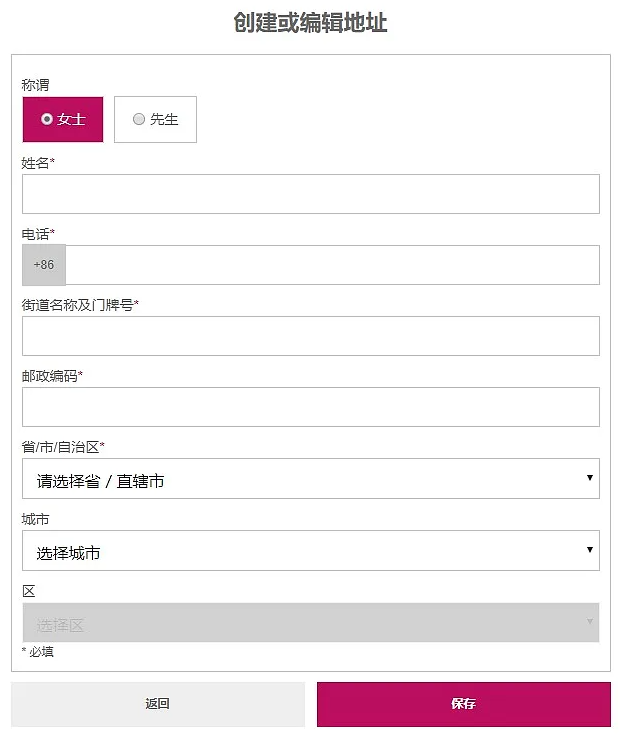Click the 省/市/自治区 field label

[63, 447]
